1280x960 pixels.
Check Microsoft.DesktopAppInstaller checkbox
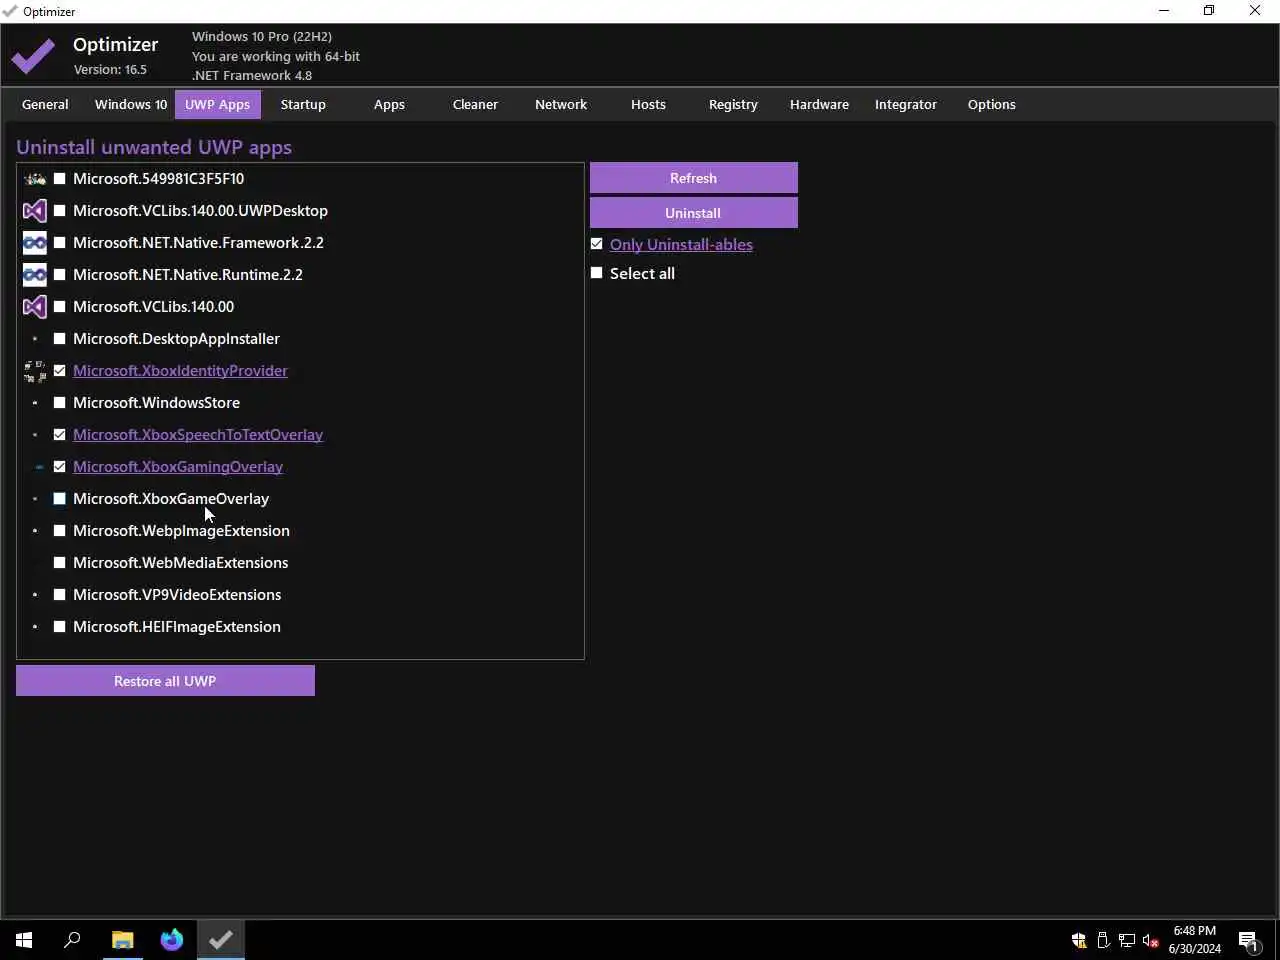pyautogui.click(x=59, y=339)
